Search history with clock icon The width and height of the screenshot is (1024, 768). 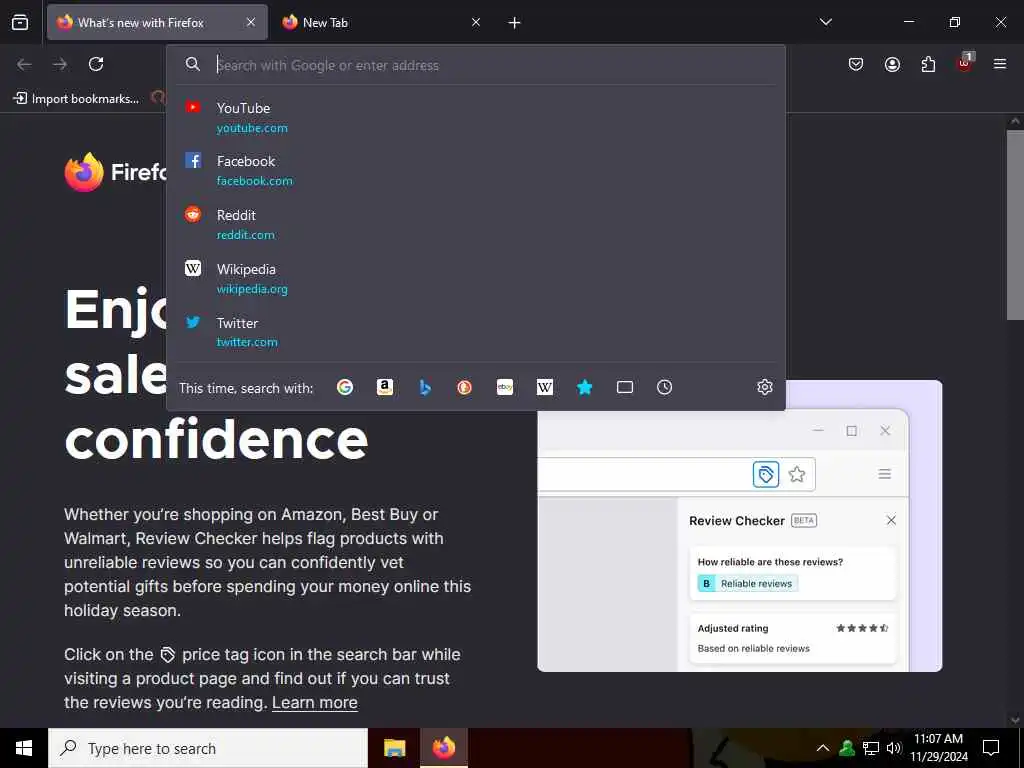[x=664, y=387]
